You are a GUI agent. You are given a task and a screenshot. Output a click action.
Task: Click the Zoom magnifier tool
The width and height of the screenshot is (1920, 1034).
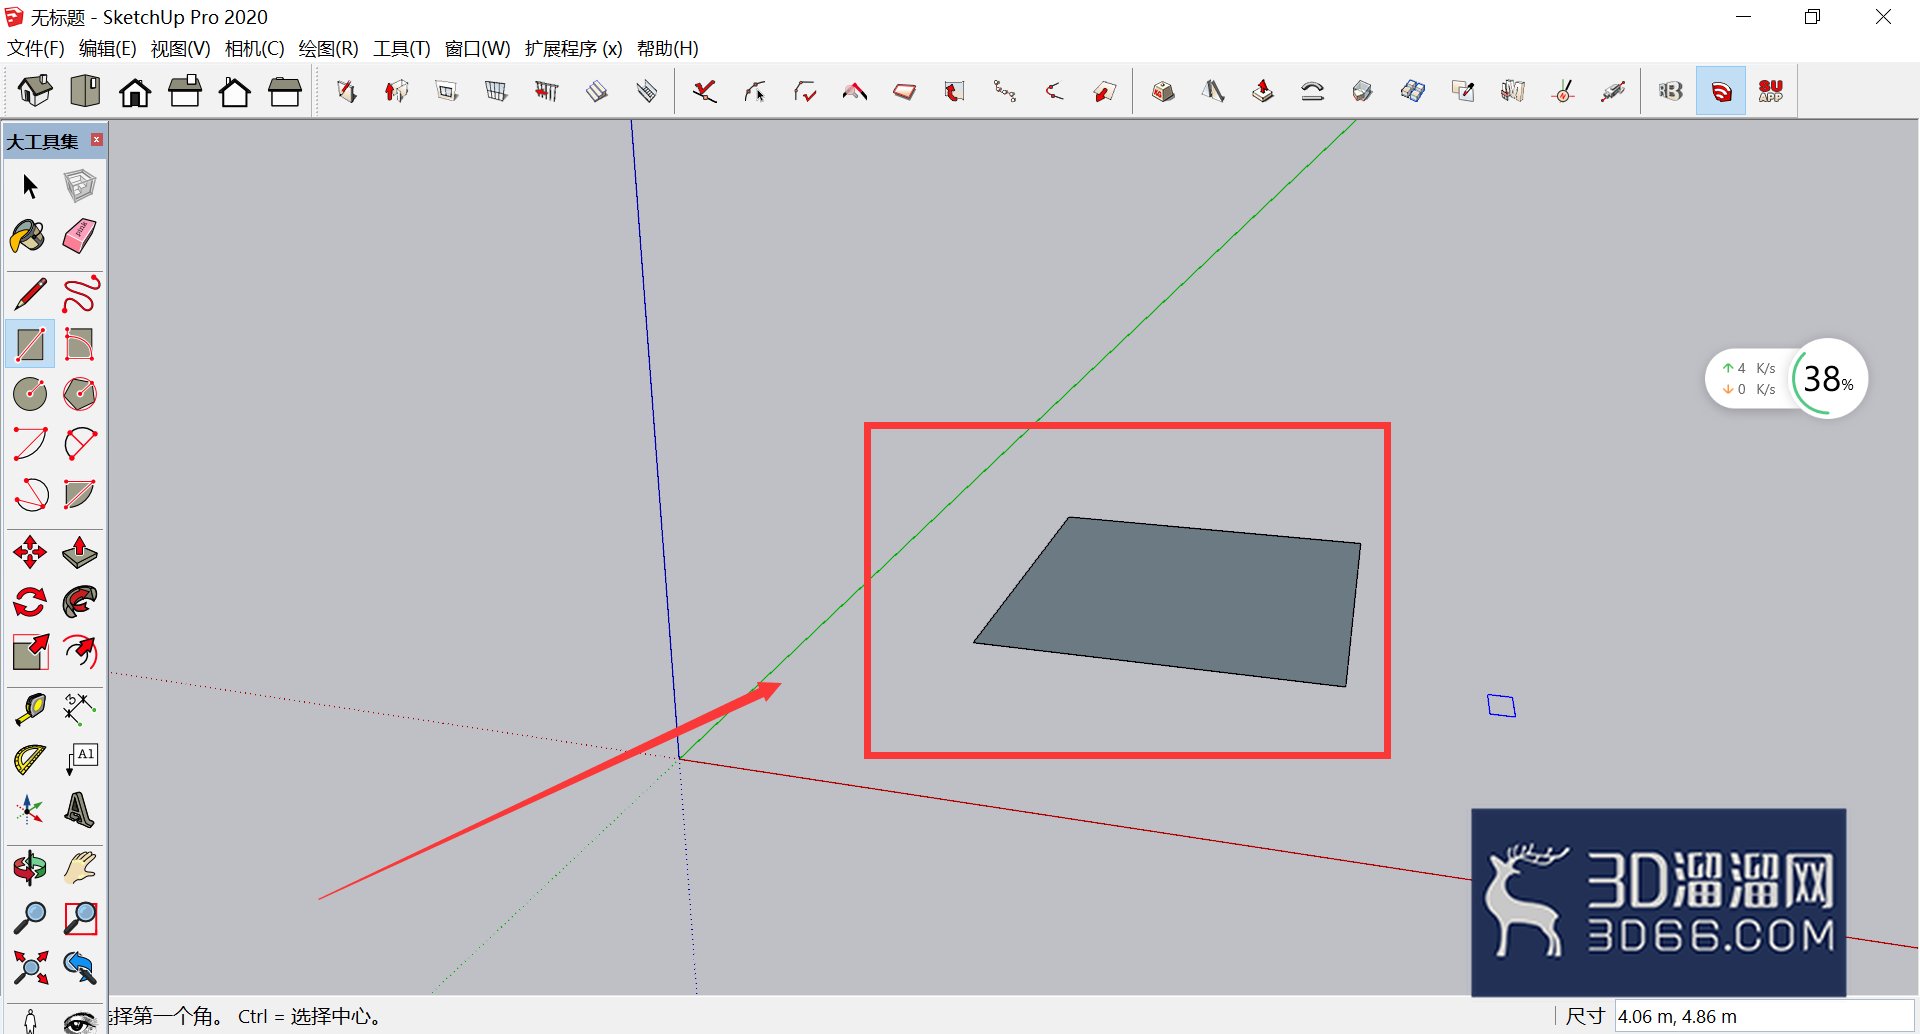pyautogui.click(x=30, y=917)
